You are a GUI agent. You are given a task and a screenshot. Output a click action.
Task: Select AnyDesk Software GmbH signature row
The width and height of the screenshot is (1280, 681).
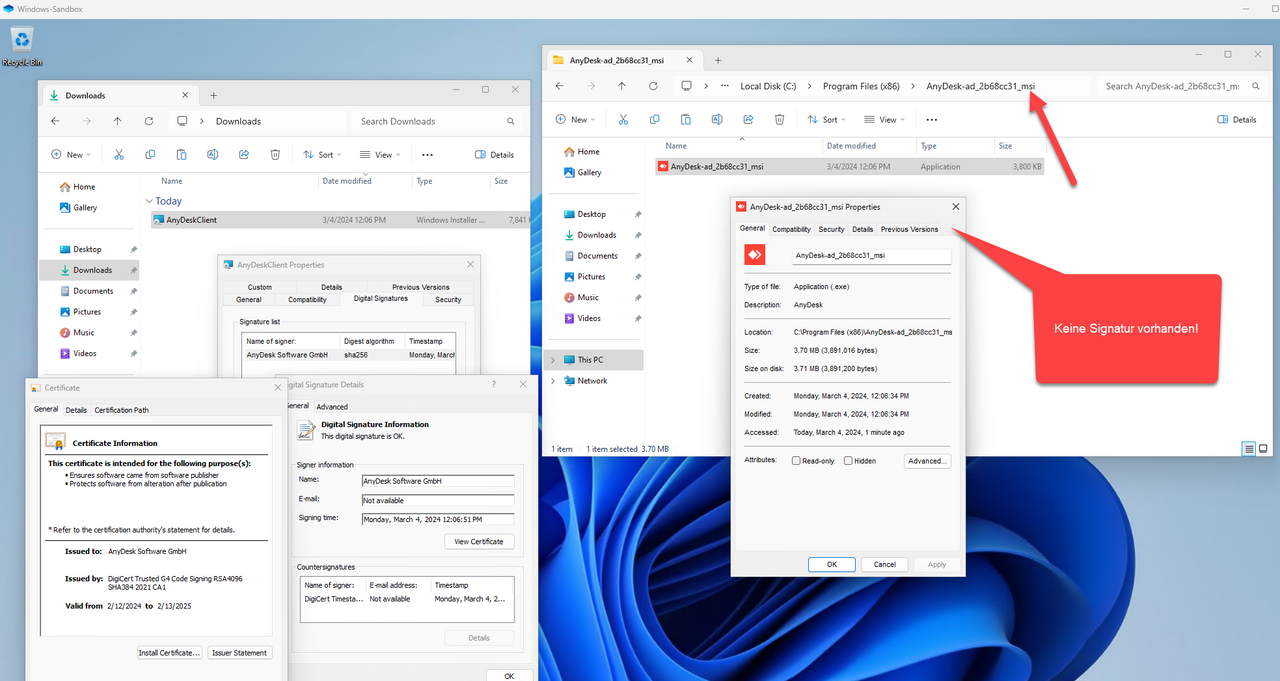pos(348,354)
